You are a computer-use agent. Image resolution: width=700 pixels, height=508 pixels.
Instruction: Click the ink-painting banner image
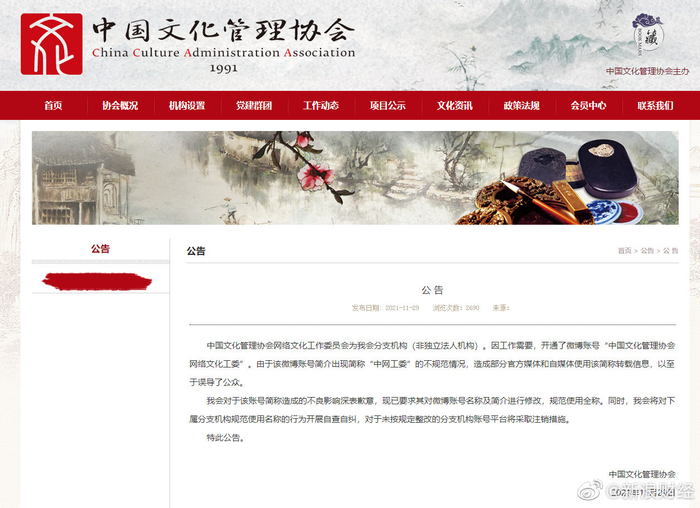(x=355, y=178)
